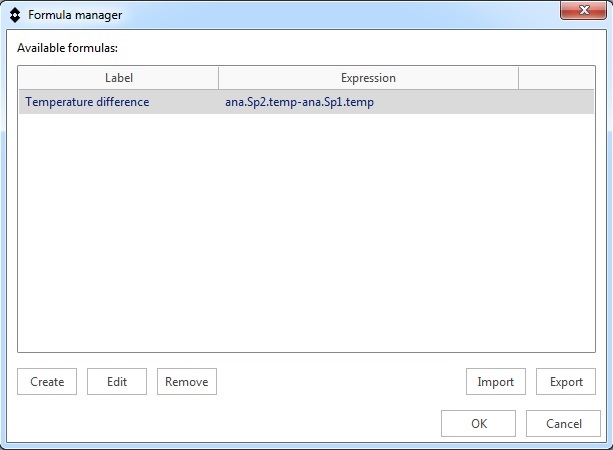Select the Temperature difference formula row
613x450 pixels.
tap(87, 102)
